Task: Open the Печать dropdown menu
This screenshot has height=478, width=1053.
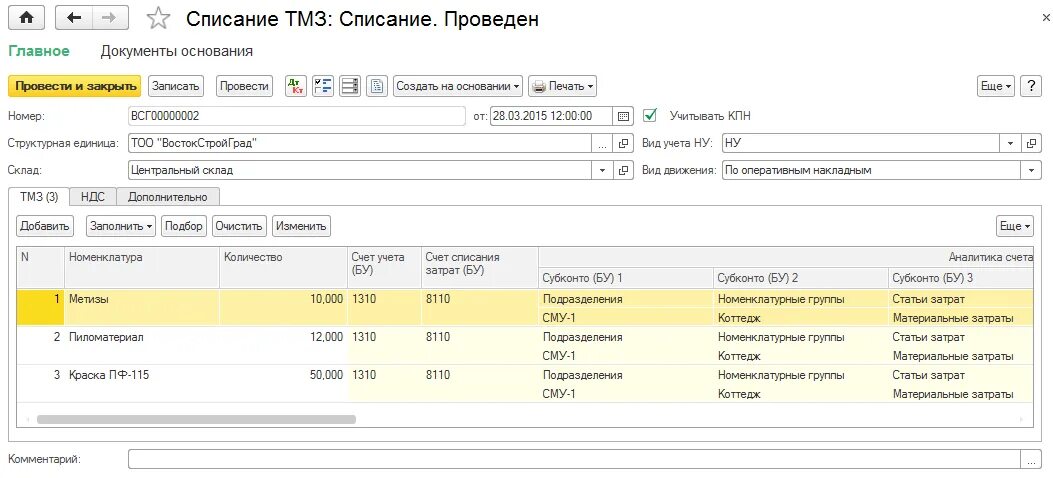Action: coord(563,86)
